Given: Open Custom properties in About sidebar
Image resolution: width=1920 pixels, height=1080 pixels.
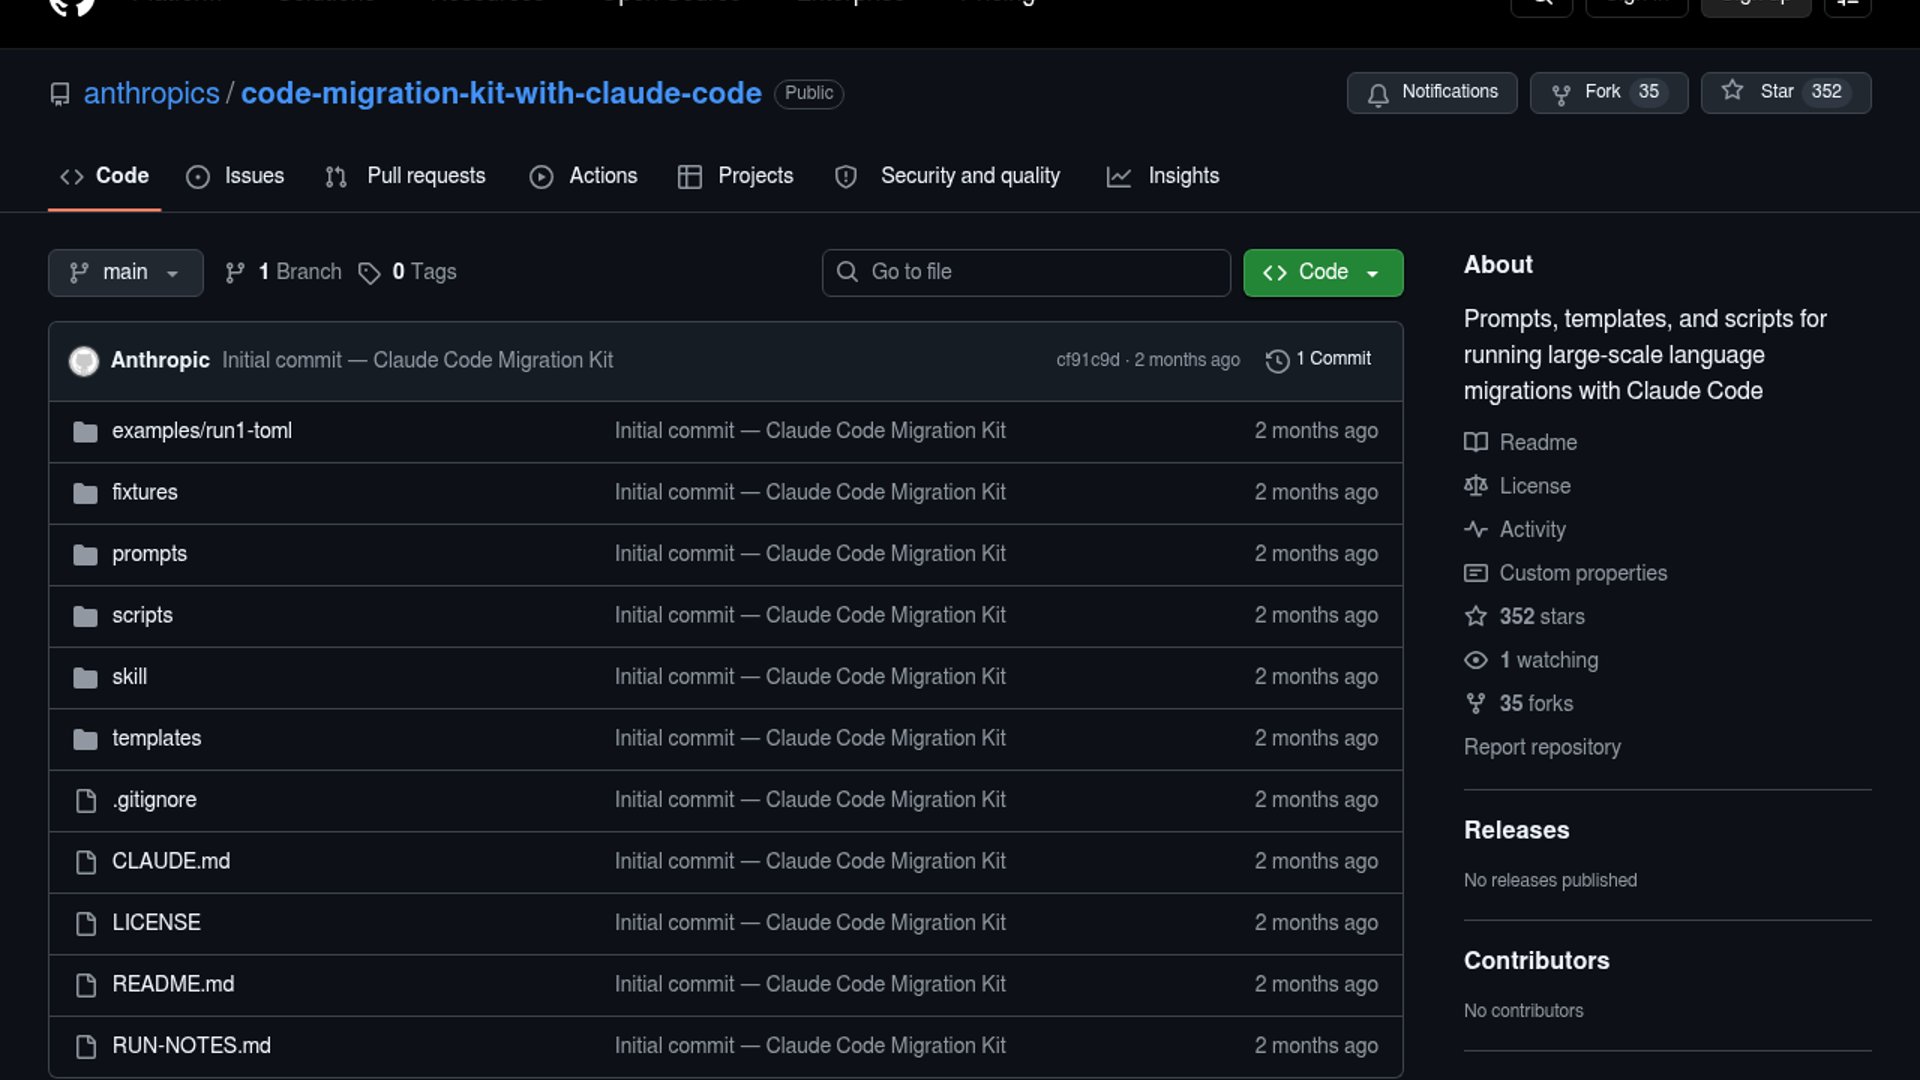Looking at the screenshot, I should point(1565,573).
